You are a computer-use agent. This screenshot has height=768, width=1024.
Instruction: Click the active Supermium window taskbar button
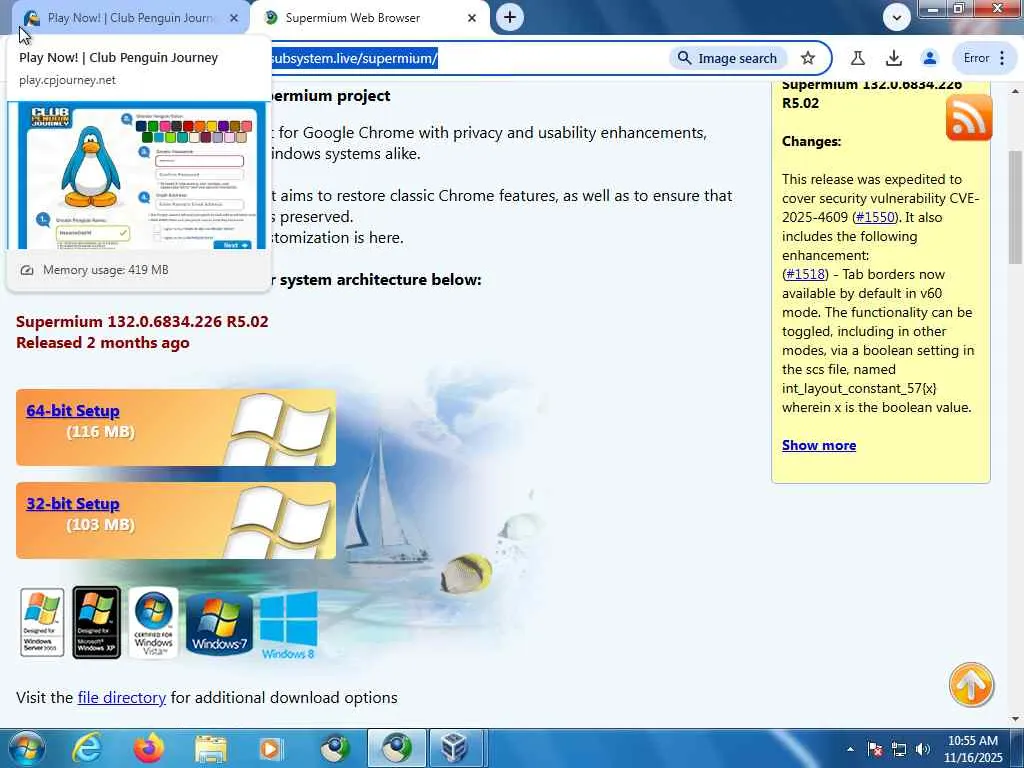[x=396, y=748]
